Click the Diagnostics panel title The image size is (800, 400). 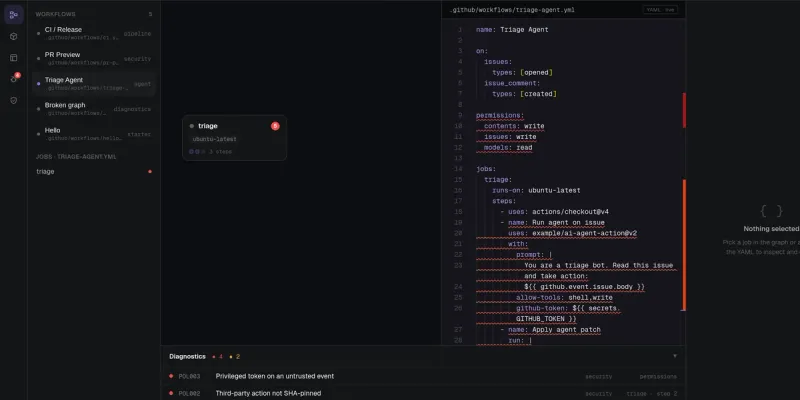coord(187,357)
